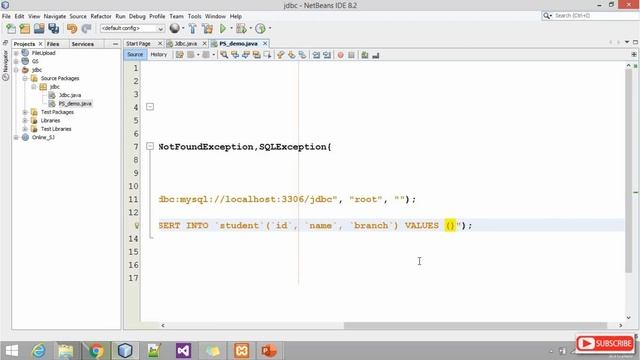Click the editor Last Edit icon

click(x=180, y=55)
